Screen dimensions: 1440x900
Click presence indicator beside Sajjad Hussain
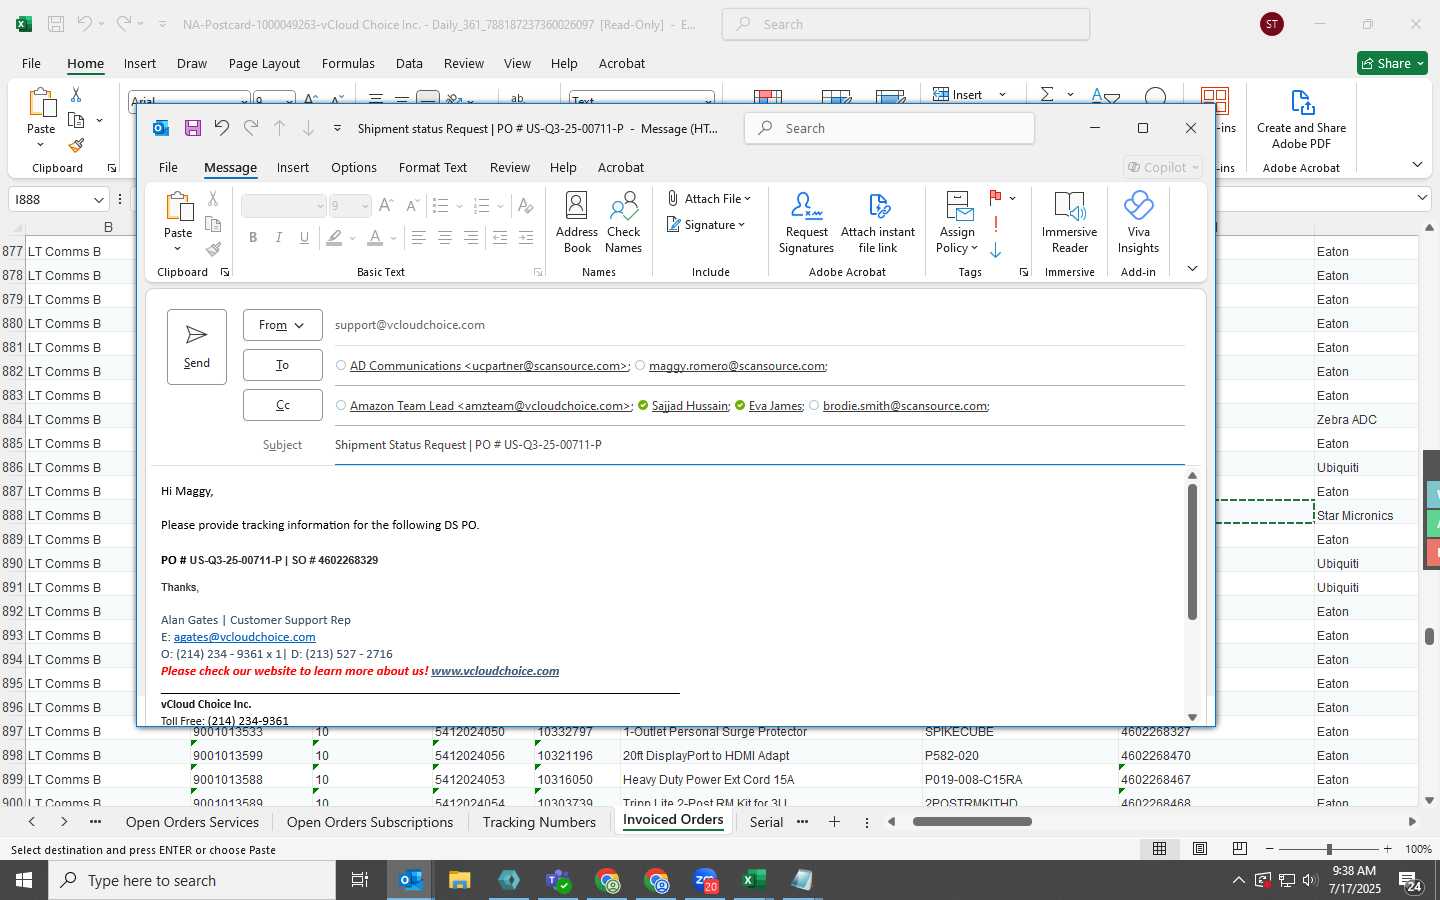[x=642, y=405]
